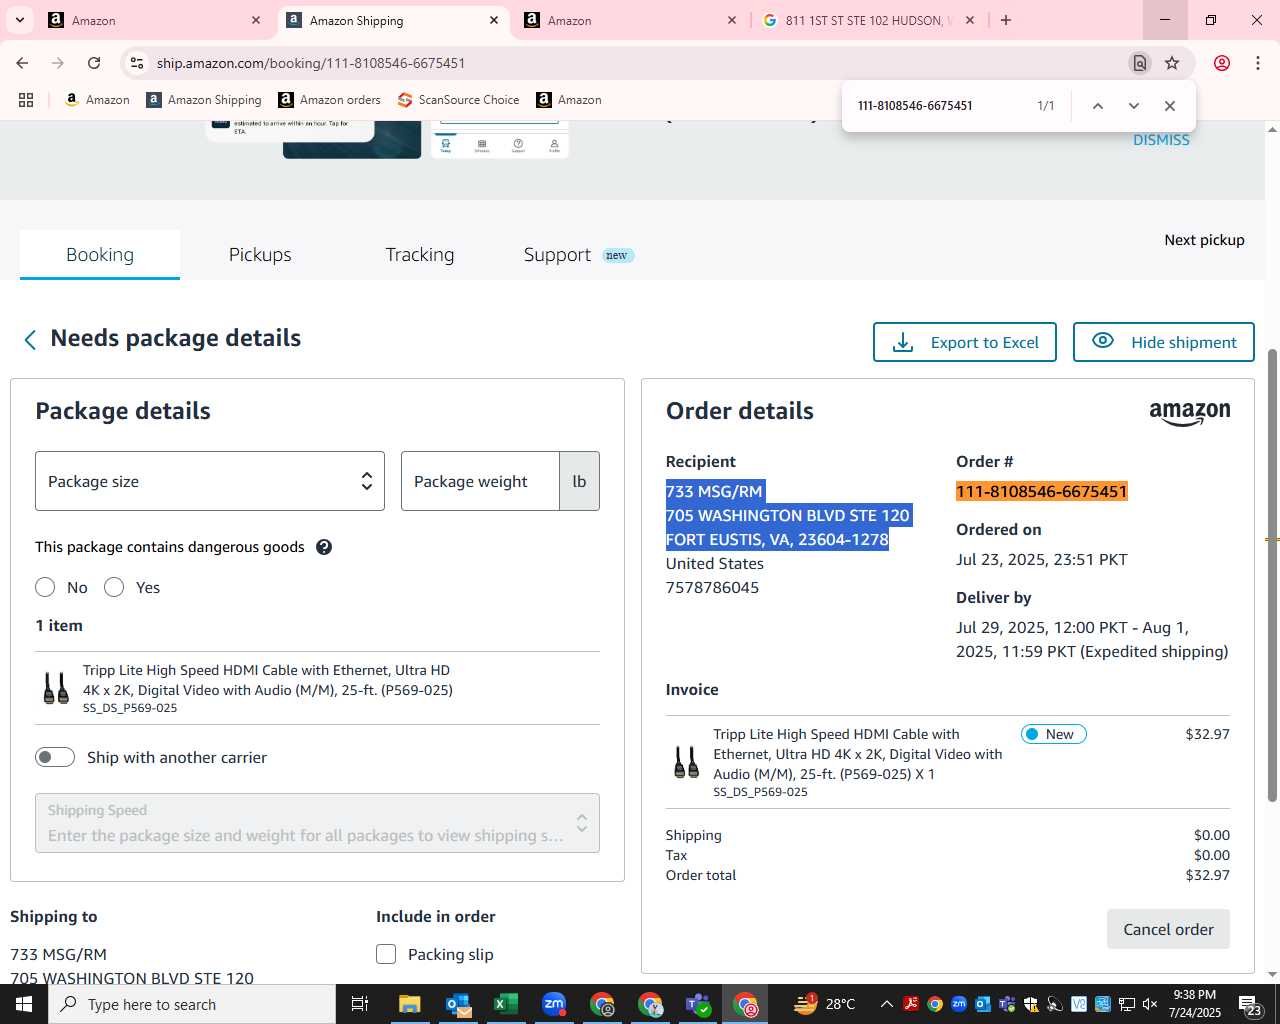Switch to the Booking tab

[100, 255]
